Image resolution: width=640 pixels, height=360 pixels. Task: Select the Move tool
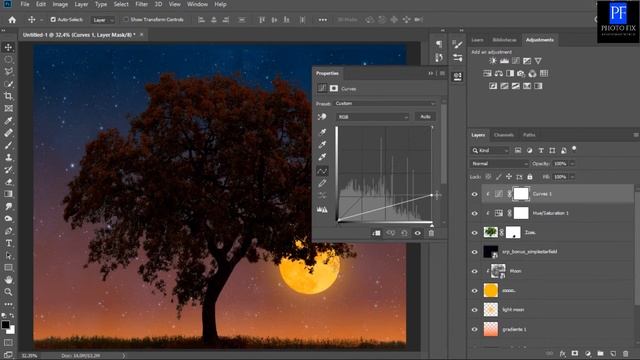point(8,47)
